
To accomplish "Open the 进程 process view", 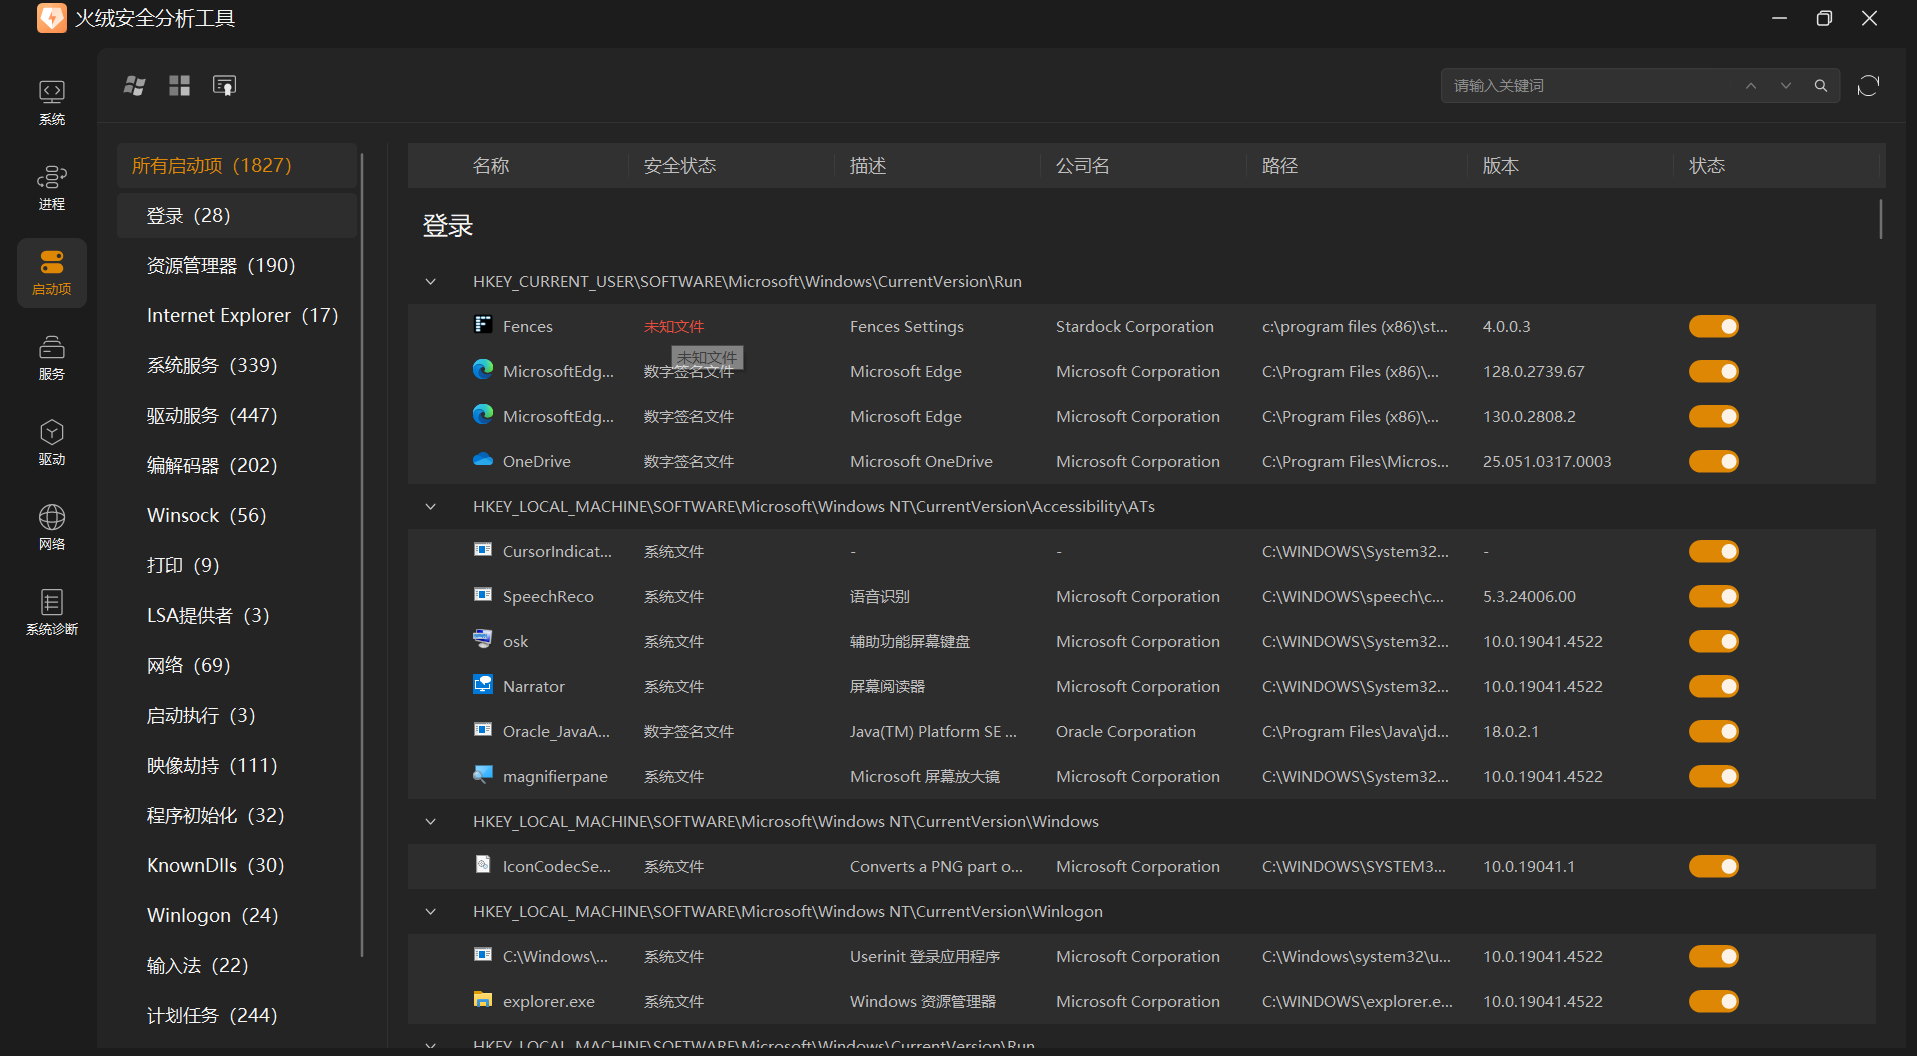I will (x=52, y=188).
